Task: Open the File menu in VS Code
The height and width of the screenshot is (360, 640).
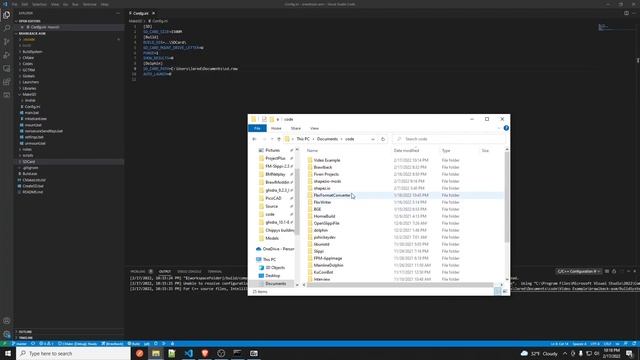Action: tap(15, 4)
